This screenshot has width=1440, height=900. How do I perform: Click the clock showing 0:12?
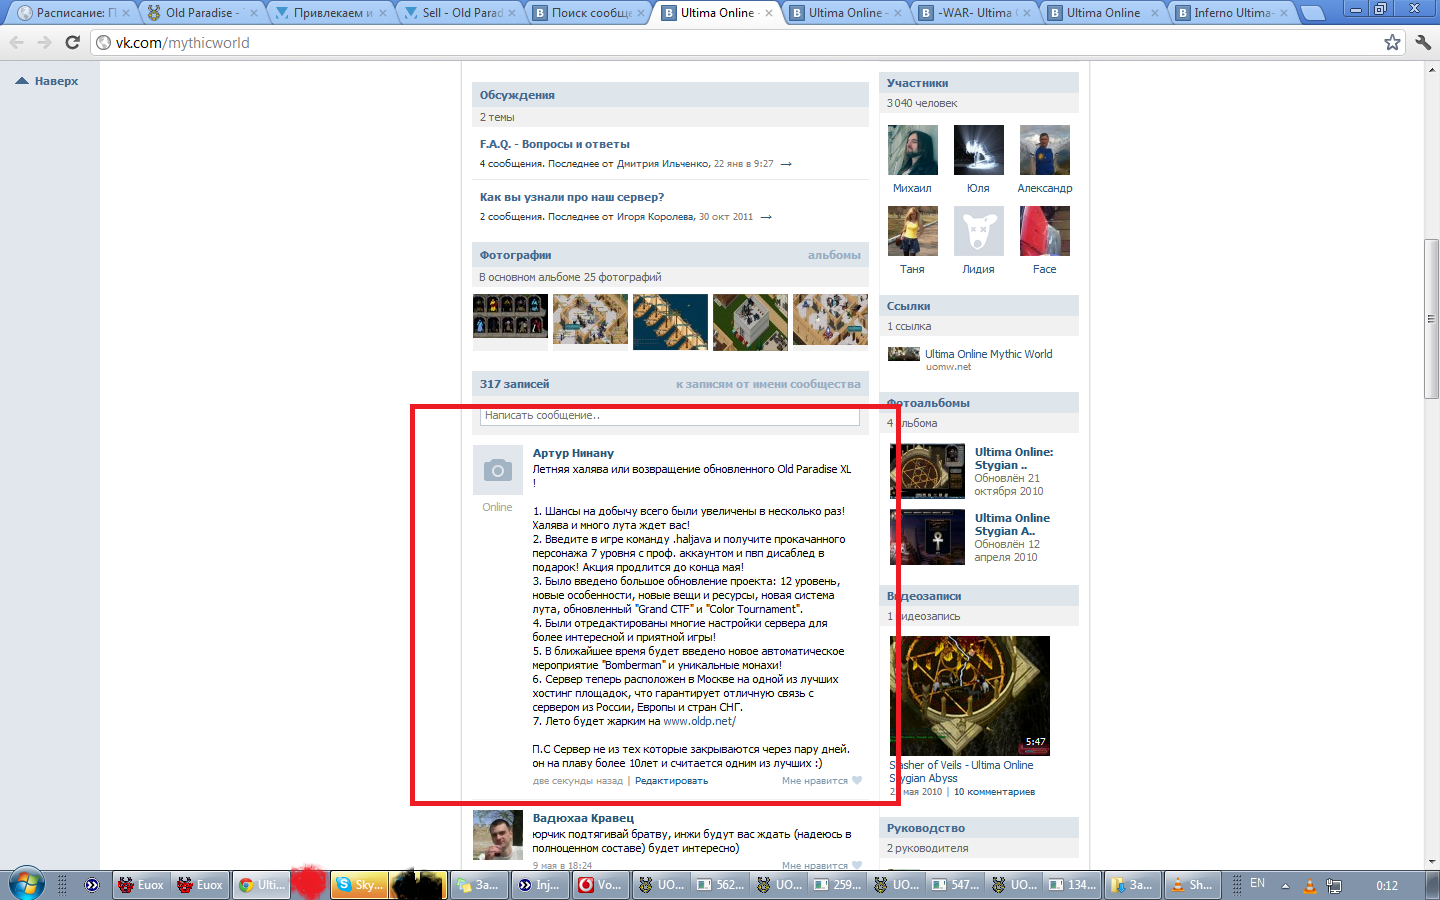(x=1387, y=886)
